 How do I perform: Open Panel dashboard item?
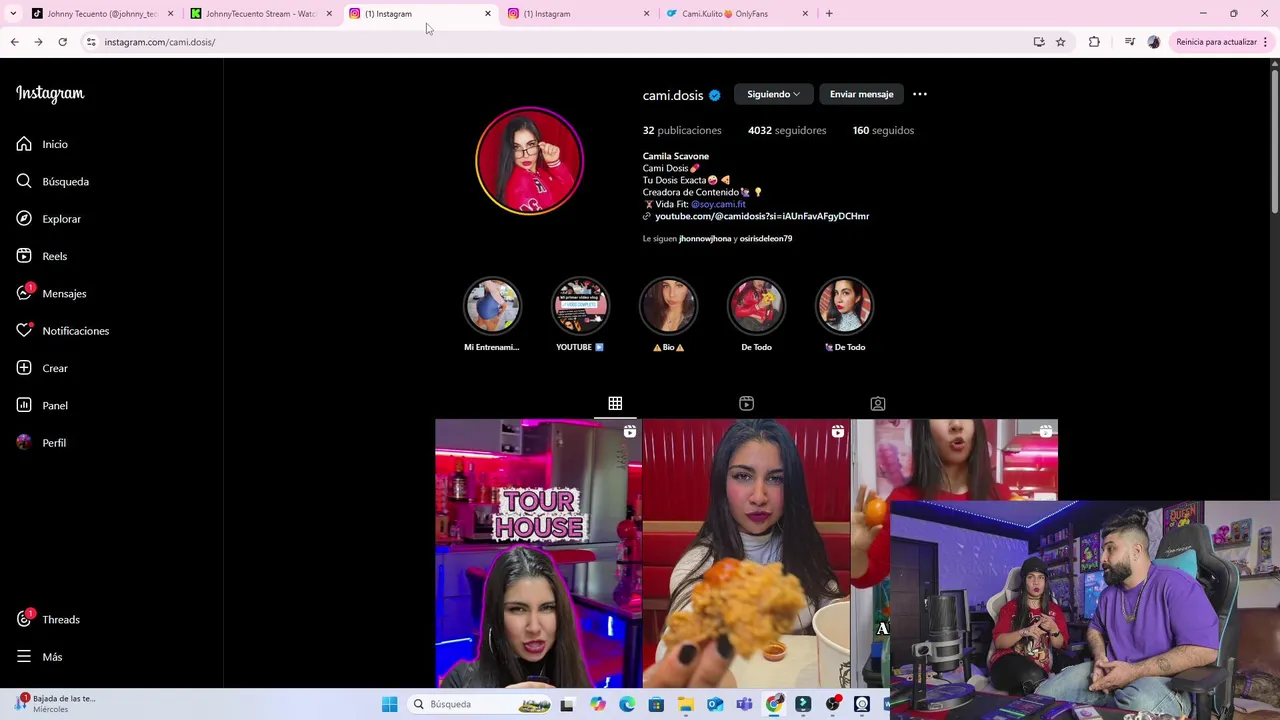pyautogui.click(x=42, y=405)
